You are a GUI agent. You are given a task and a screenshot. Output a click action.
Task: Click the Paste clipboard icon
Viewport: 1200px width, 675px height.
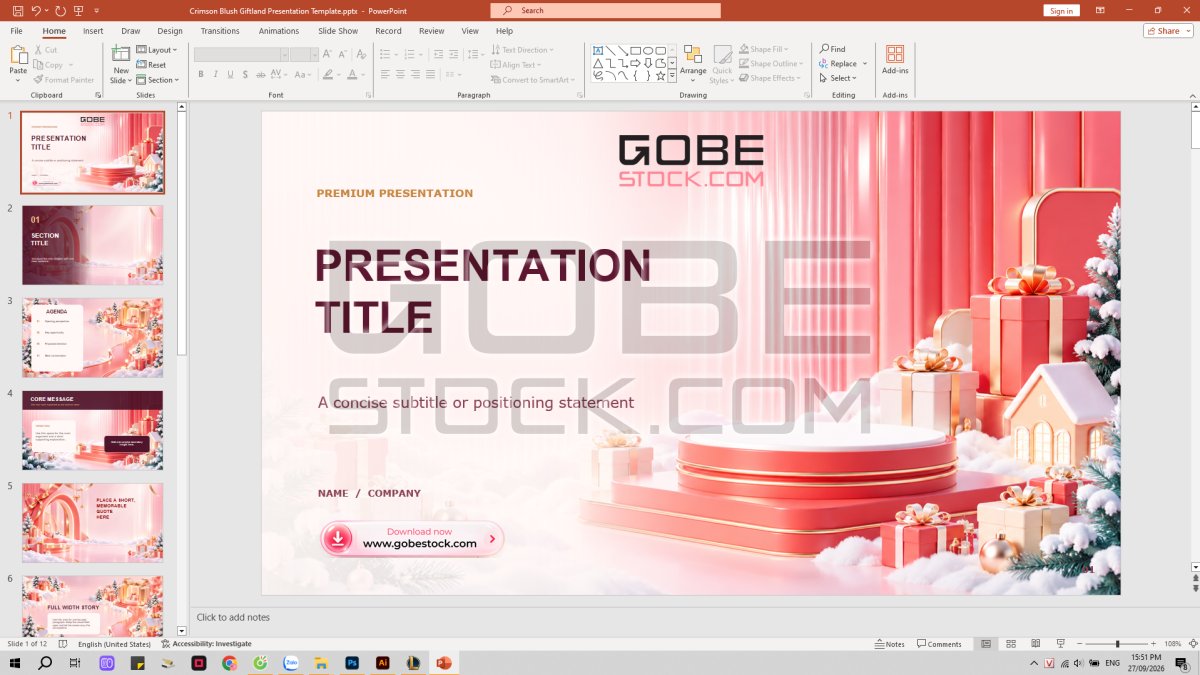[18, 56]
